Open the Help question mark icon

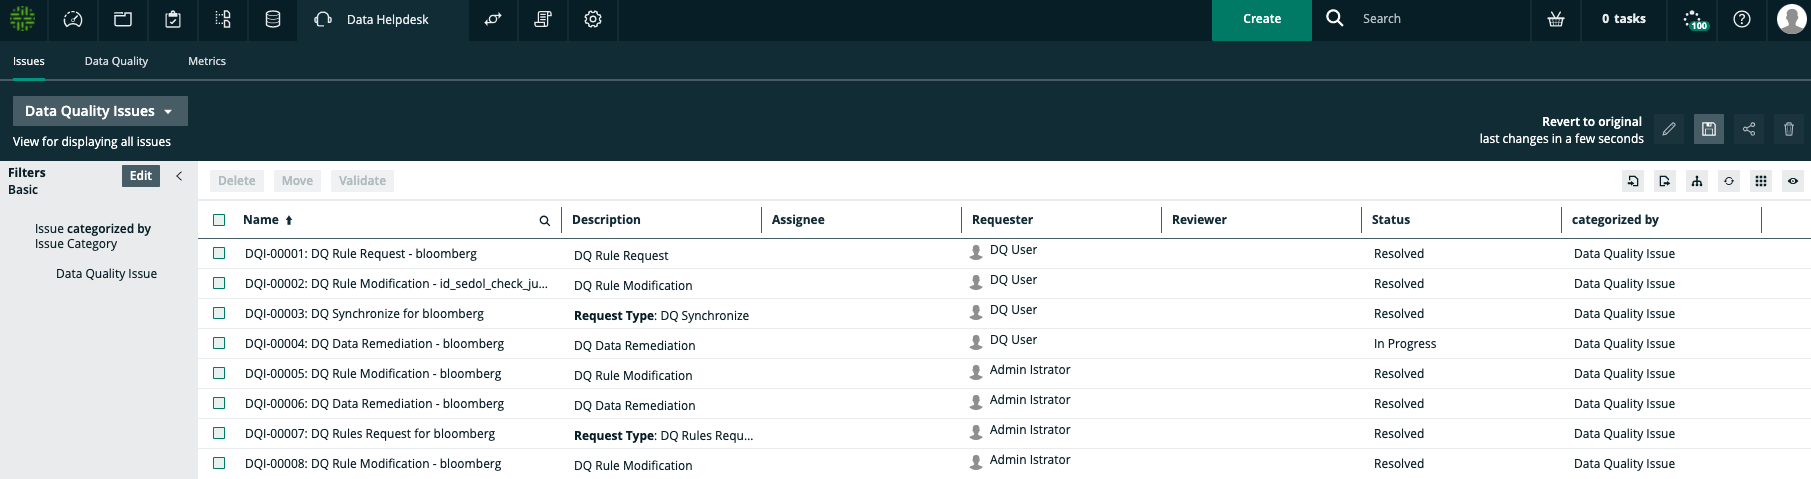pos(1742,19)
